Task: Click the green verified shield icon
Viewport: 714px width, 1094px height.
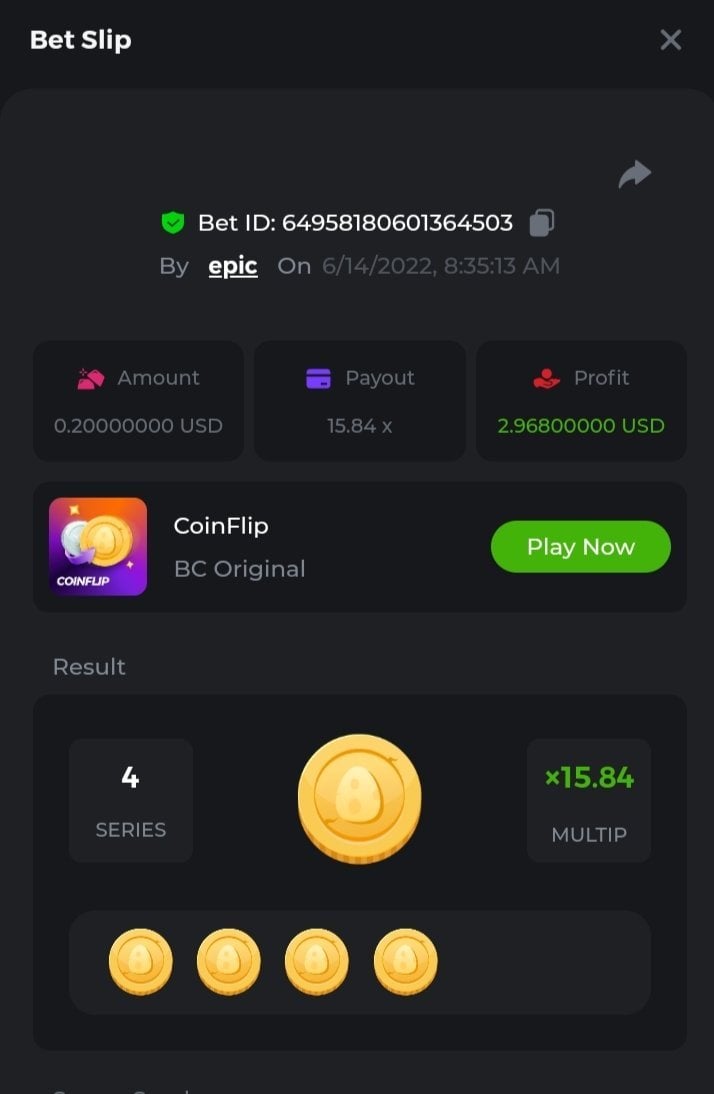Action: click(173, 222)
